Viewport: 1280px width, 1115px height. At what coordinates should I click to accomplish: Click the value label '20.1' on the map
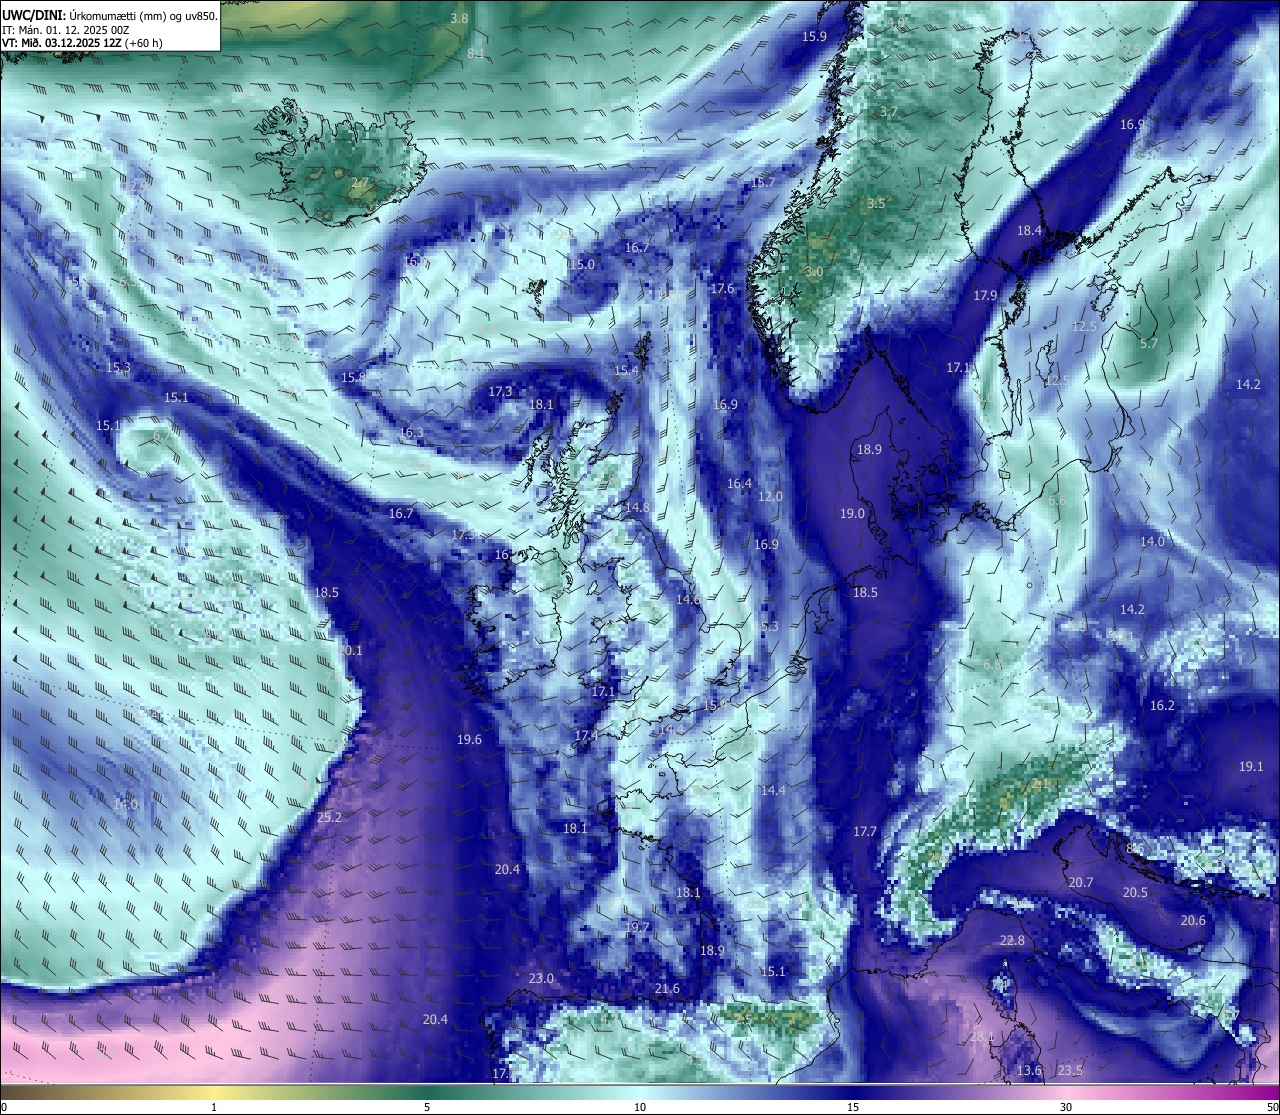(x=350, y=651)
